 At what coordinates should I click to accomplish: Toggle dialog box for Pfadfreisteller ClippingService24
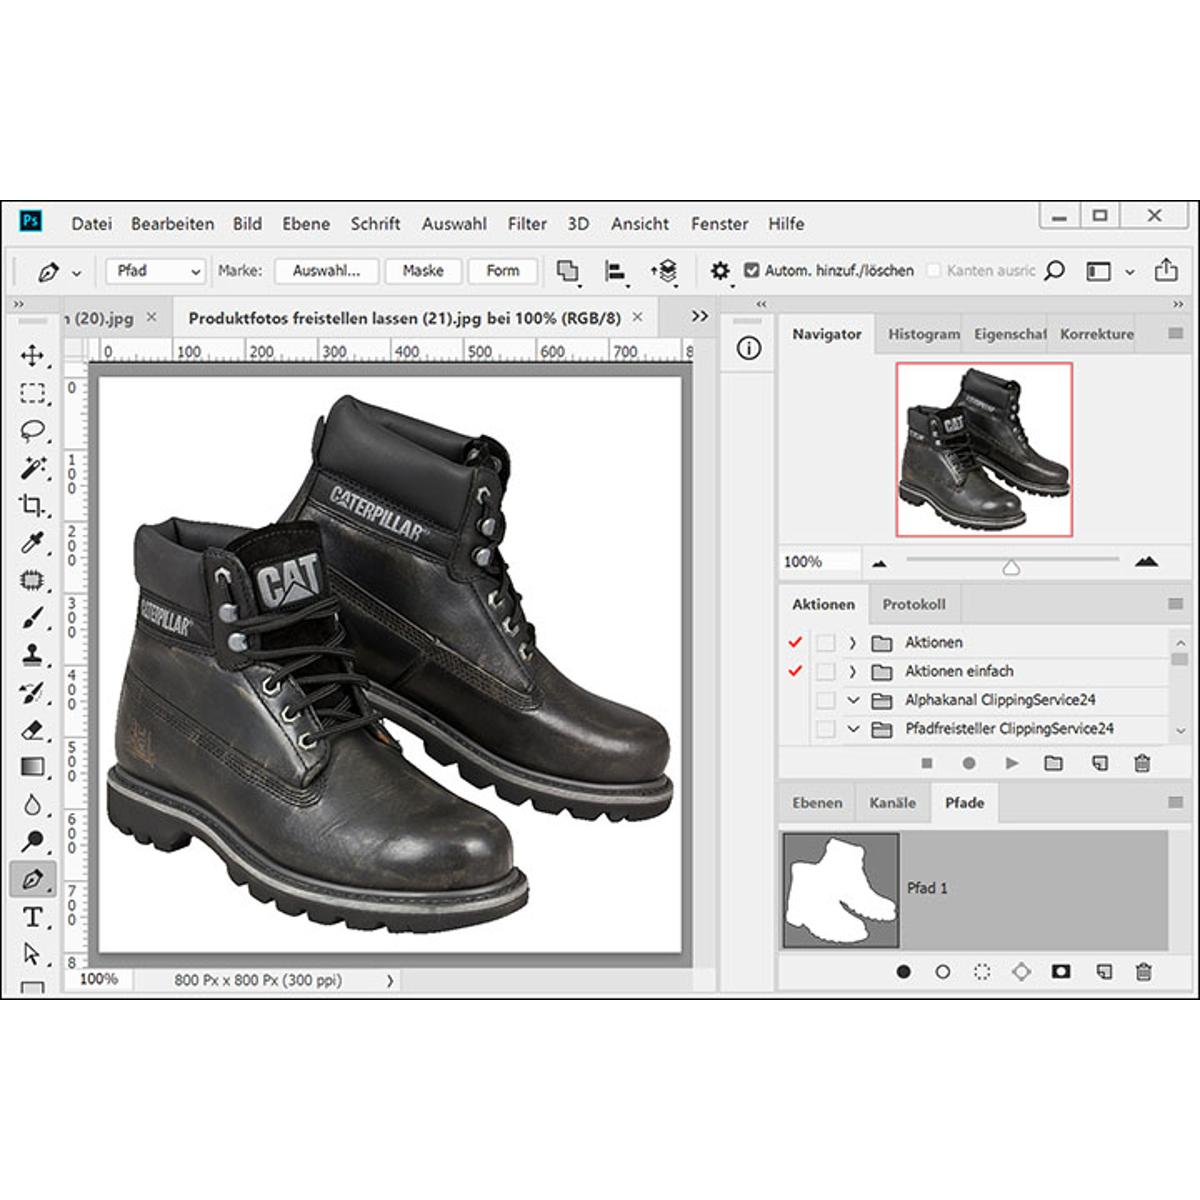pos(825,729)
